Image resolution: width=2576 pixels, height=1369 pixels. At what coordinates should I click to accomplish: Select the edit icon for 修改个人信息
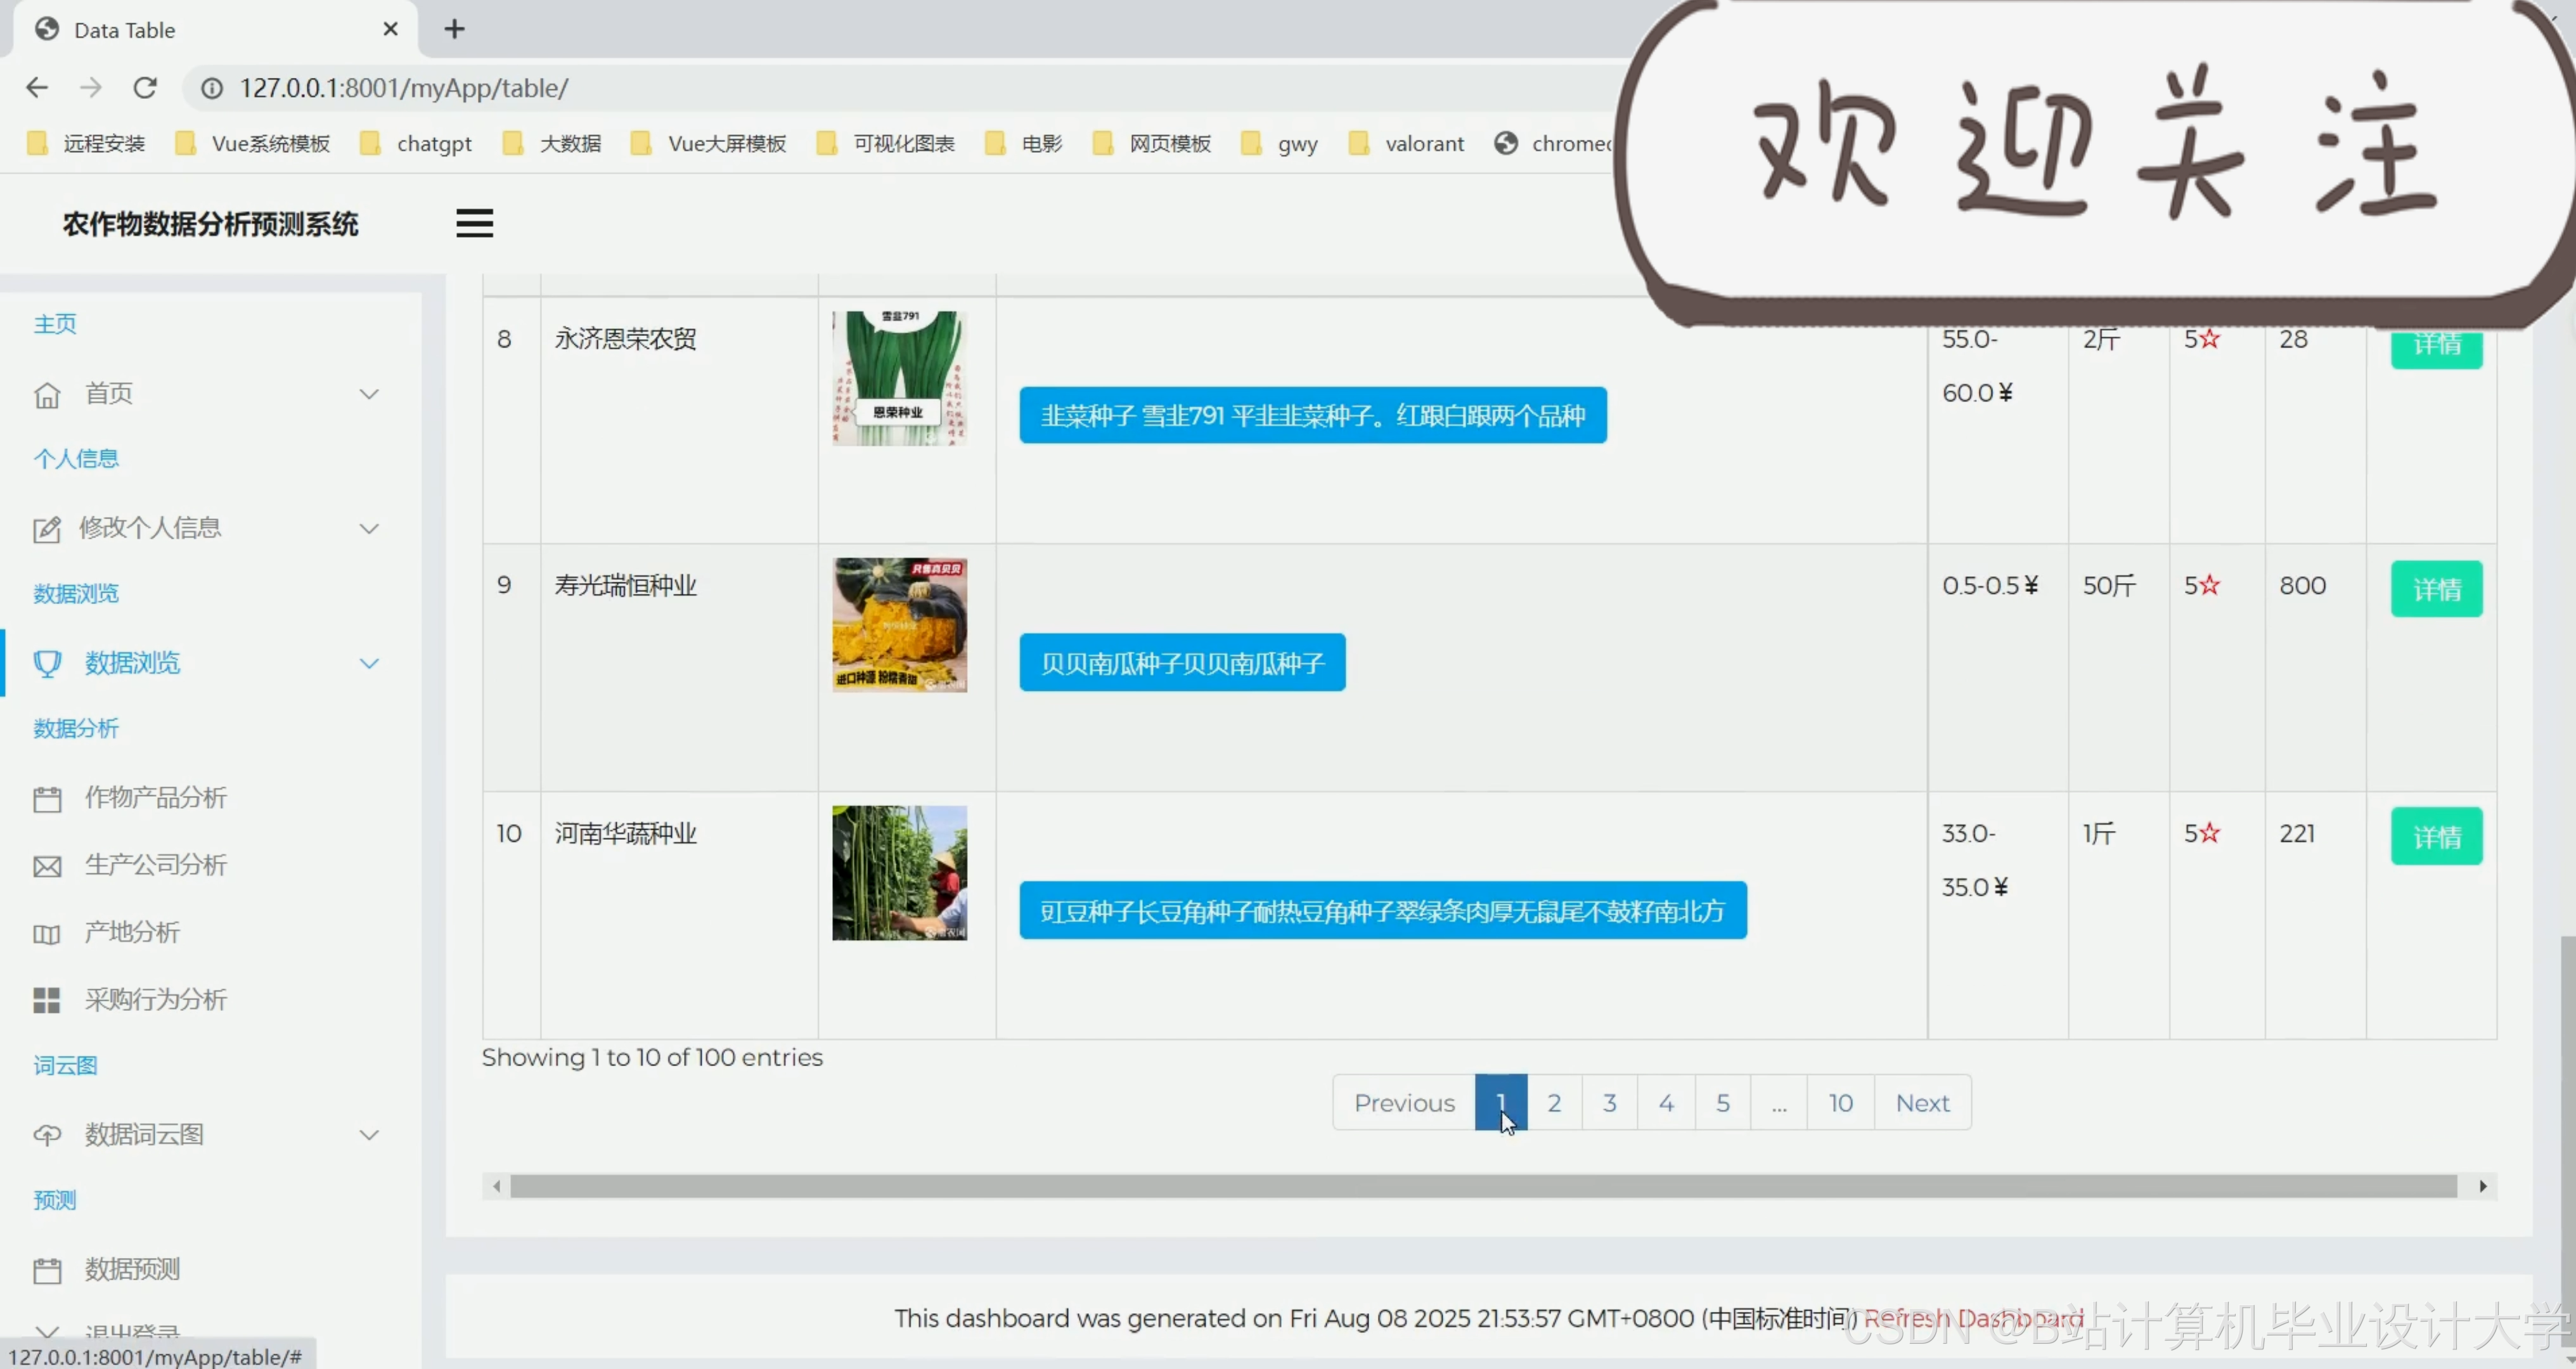click(47, 528)
